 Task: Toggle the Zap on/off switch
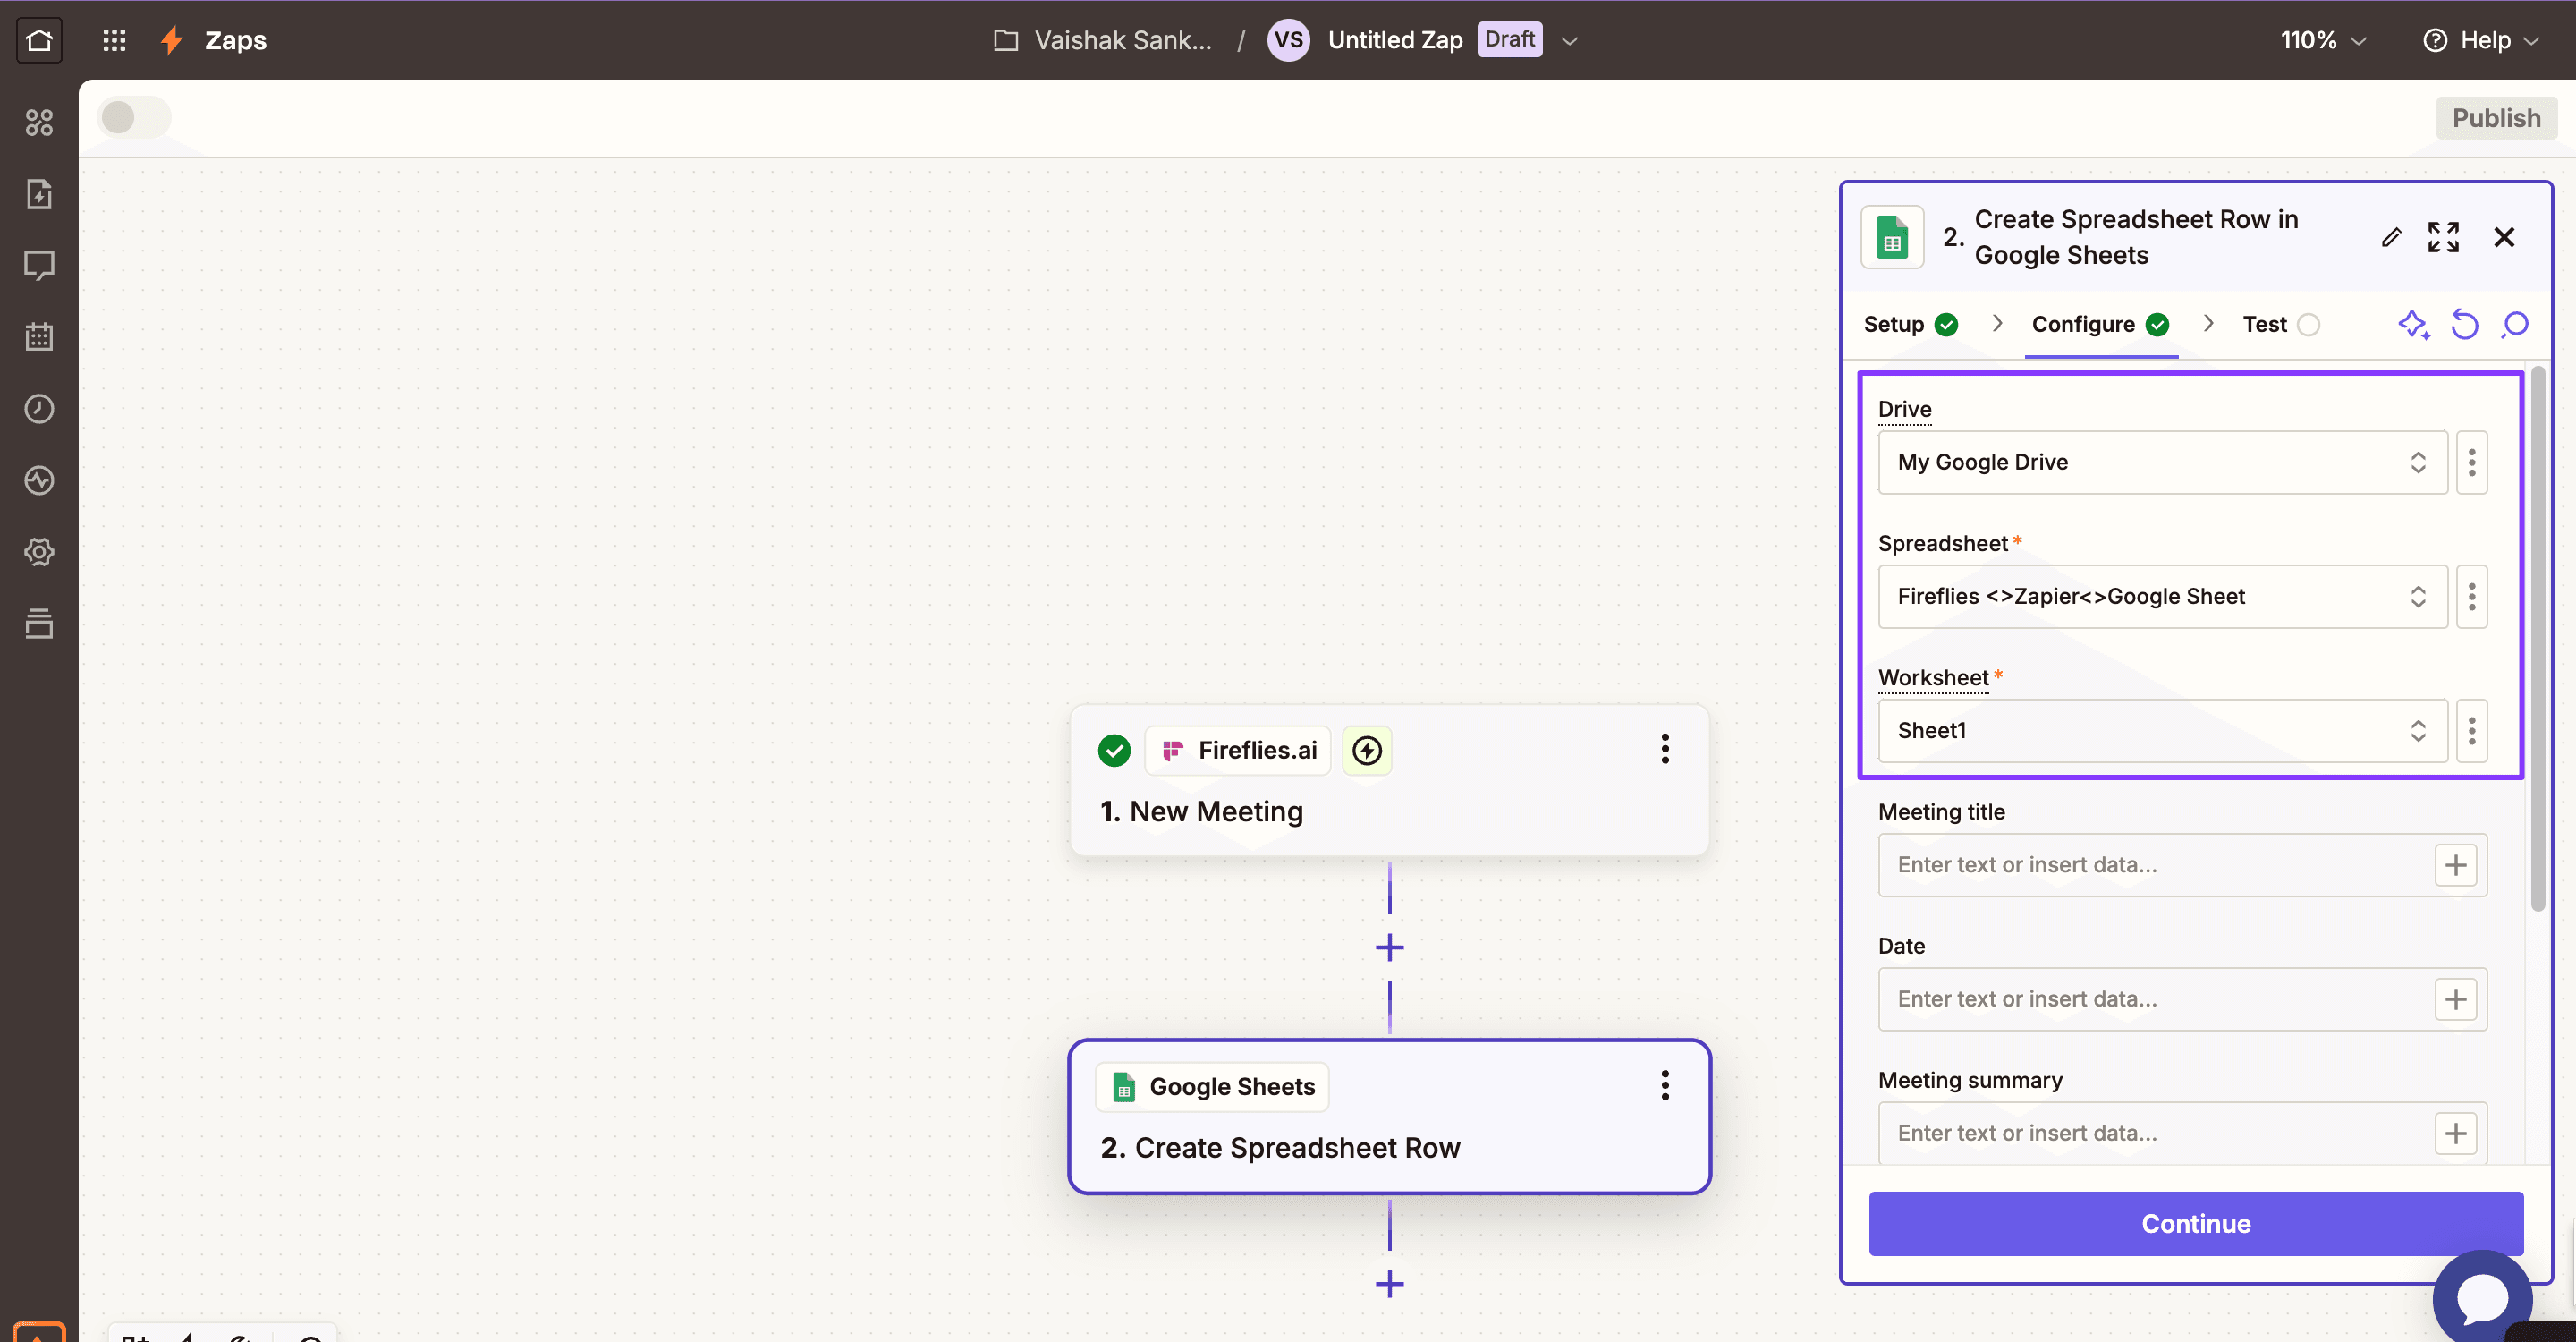tap(134, 117)
